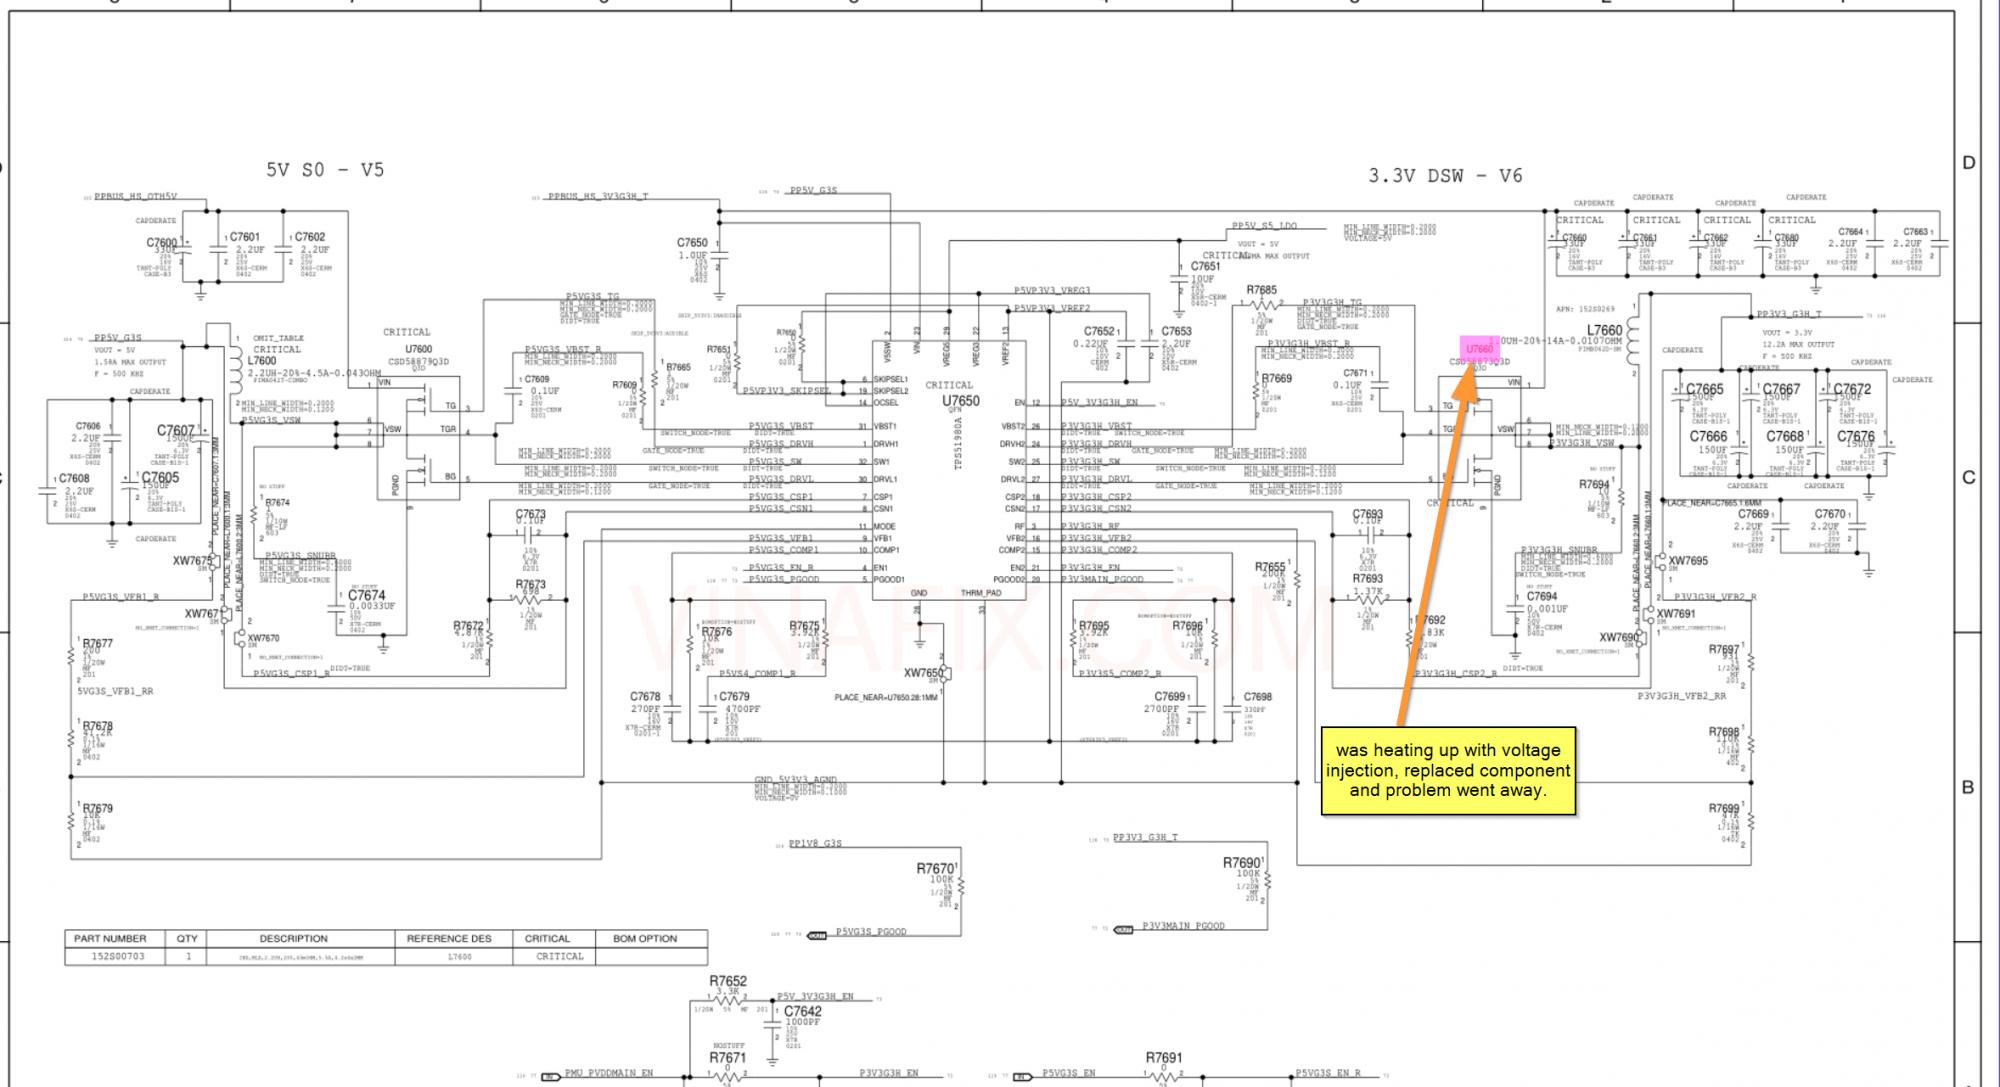Select the yellow heating-up annotation note
Screen dimensions: 2000x1087
point(1448,770)
